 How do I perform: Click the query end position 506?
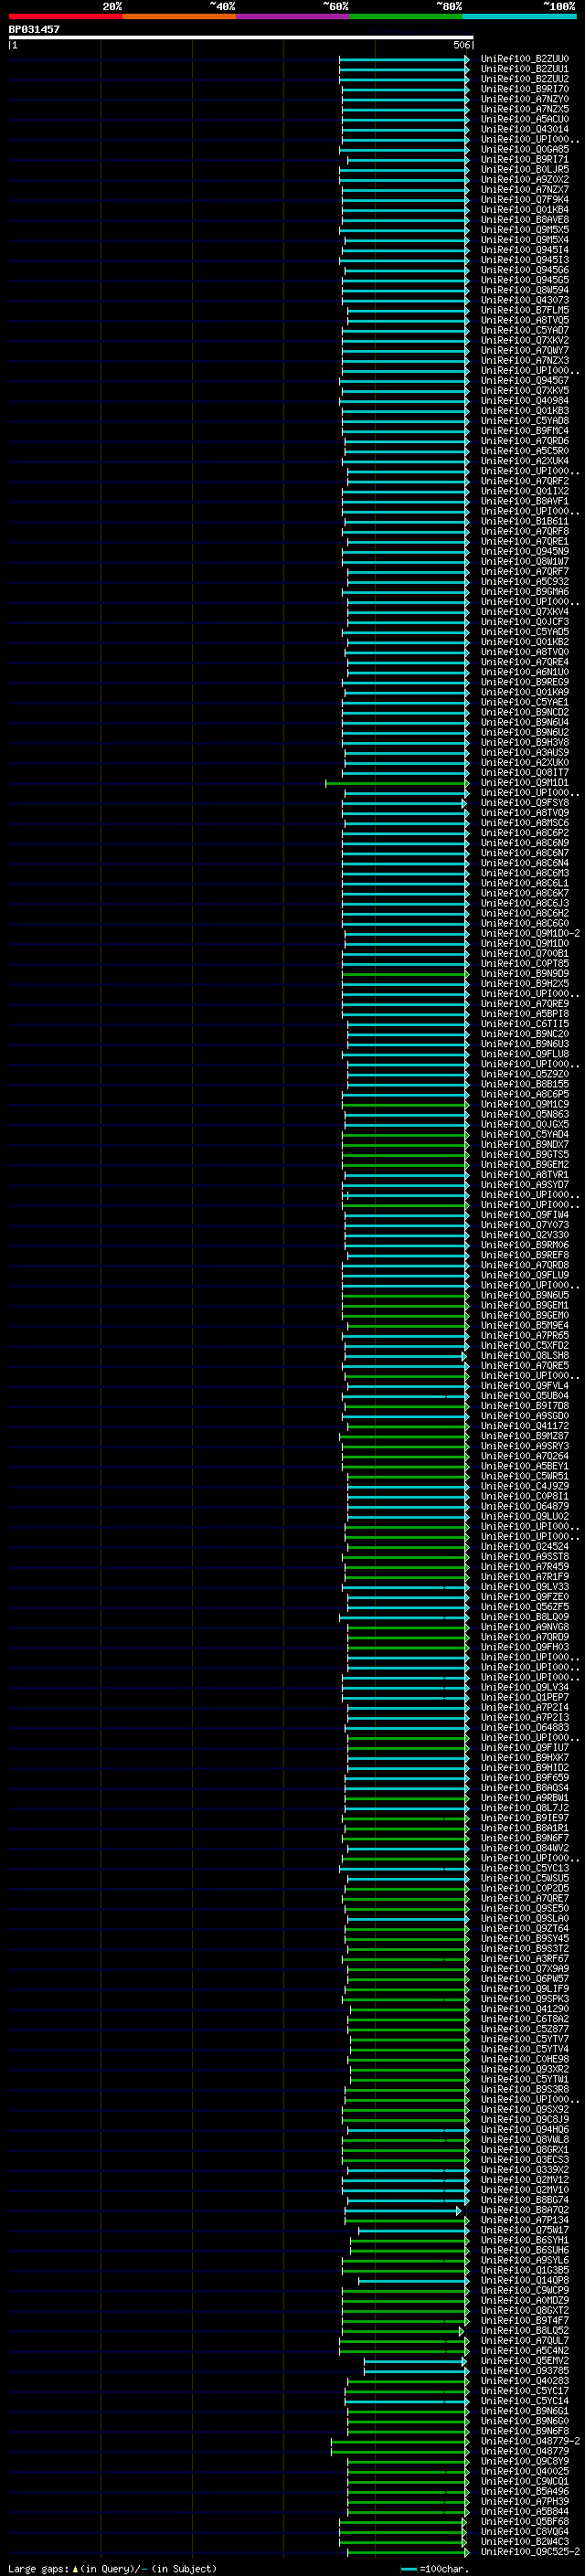coord(461,45)
